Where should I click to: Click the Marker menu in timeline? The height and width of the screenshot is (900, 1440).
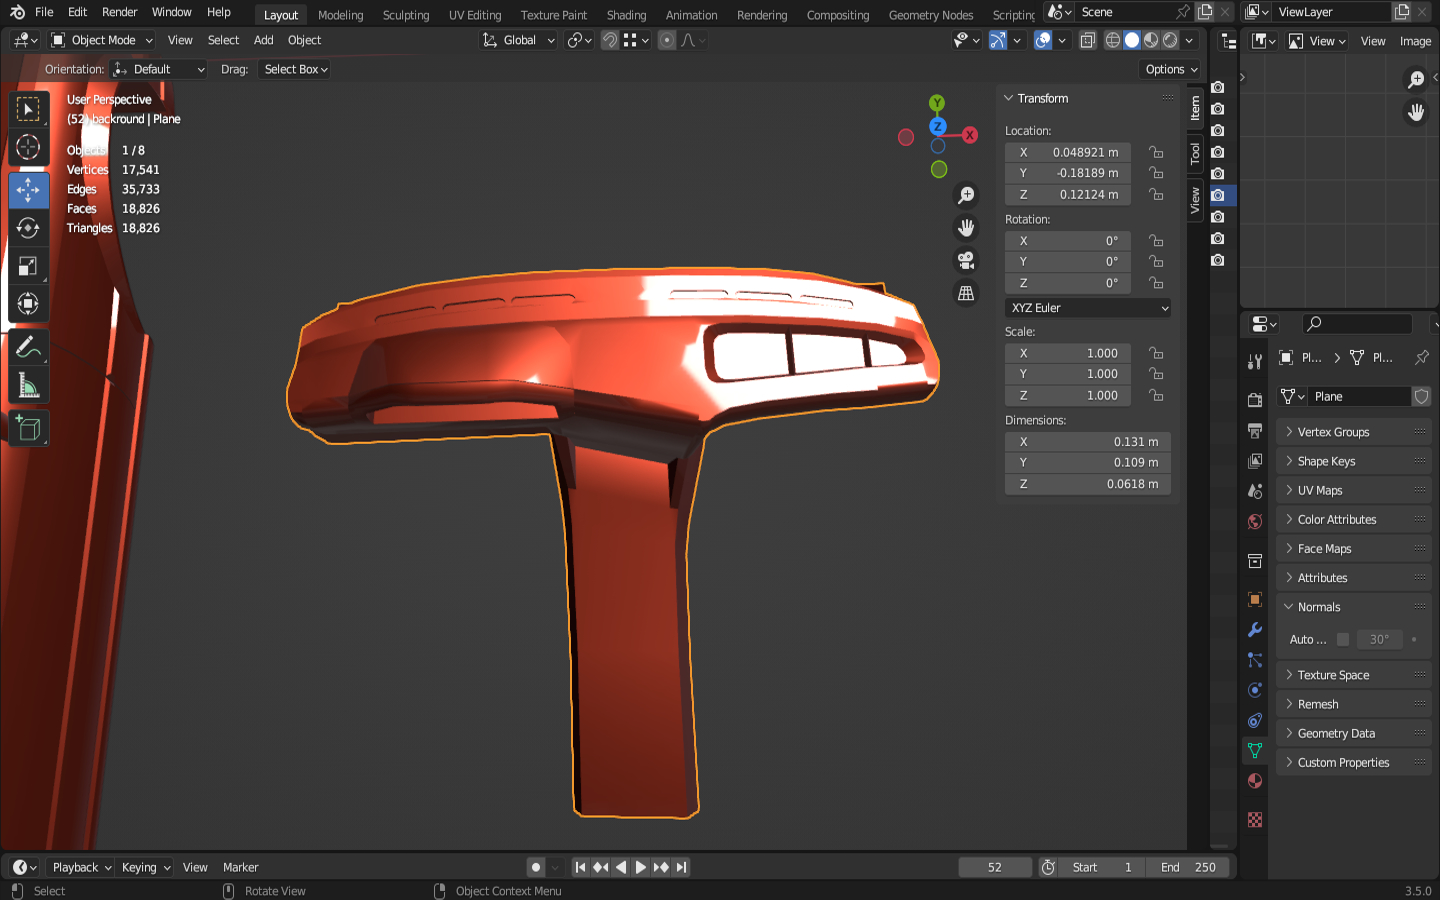[x=241, y=867]
